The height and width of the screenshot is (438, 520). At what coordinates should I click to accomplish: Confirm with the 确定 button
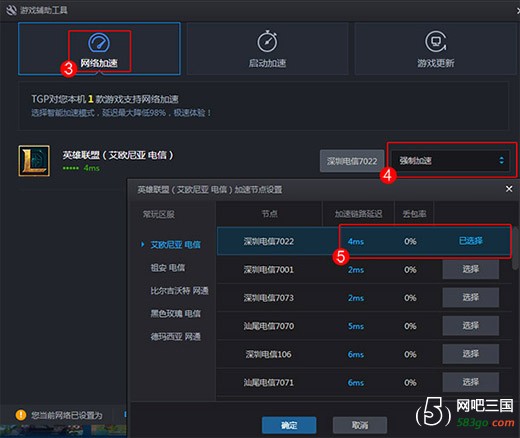(289, 425)
